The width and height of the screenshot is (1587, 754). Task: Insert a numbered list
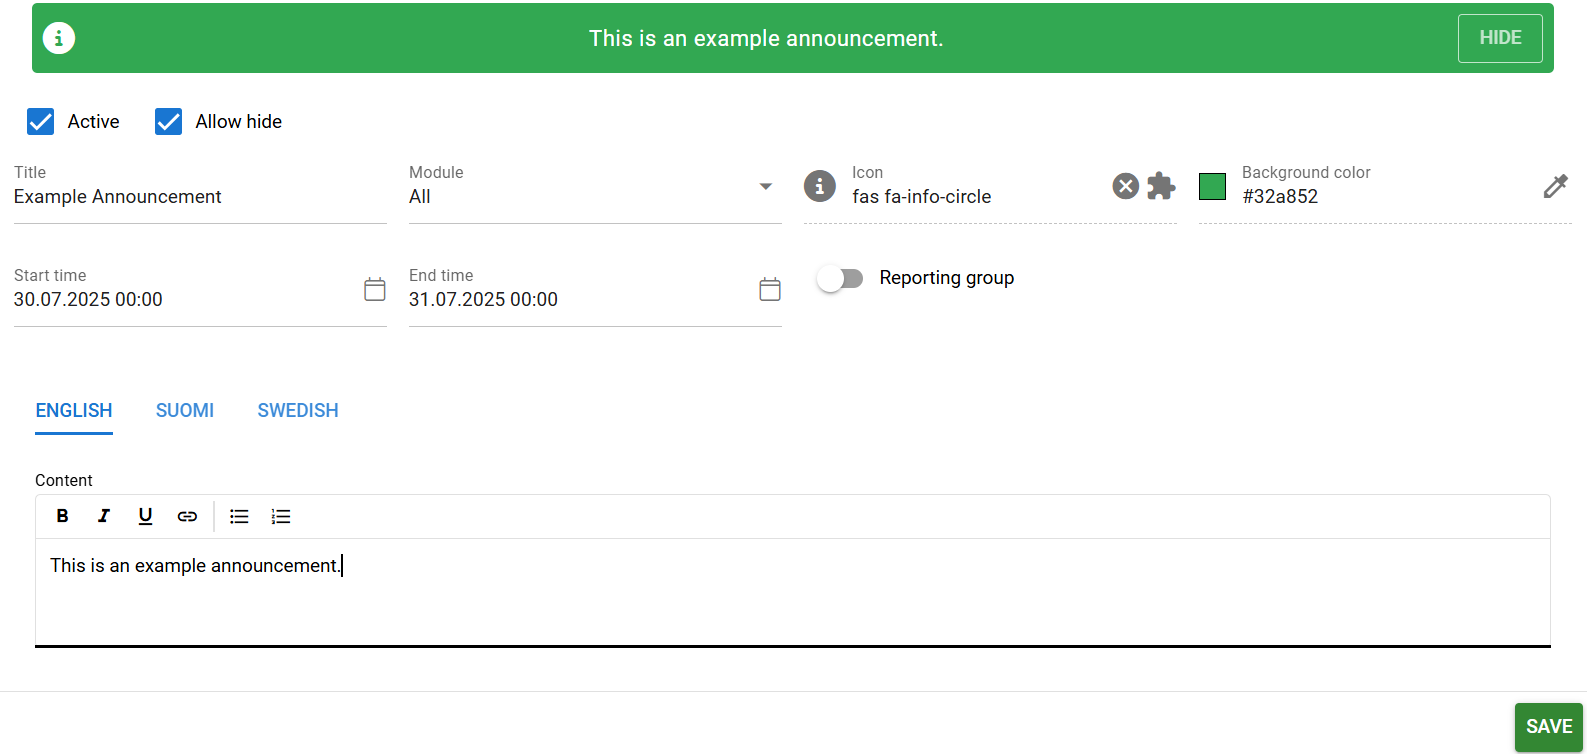pos(281,516)
